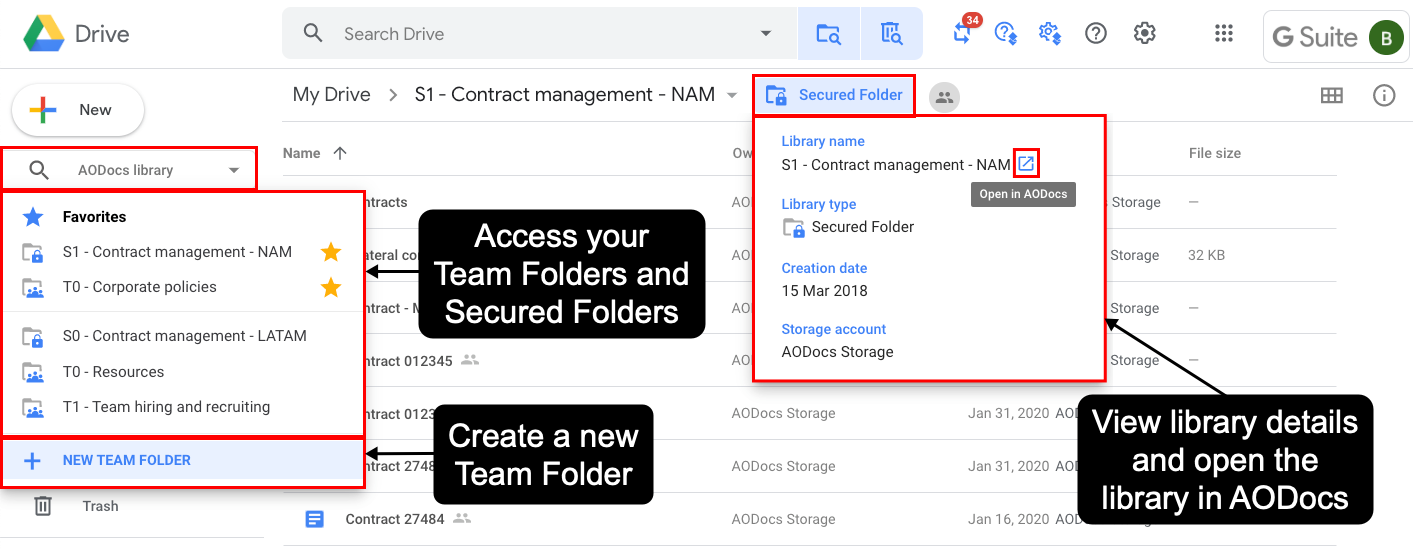Open Trash in the sidebar
Viewport: 1413px width, 549px height.
[100, 506]
